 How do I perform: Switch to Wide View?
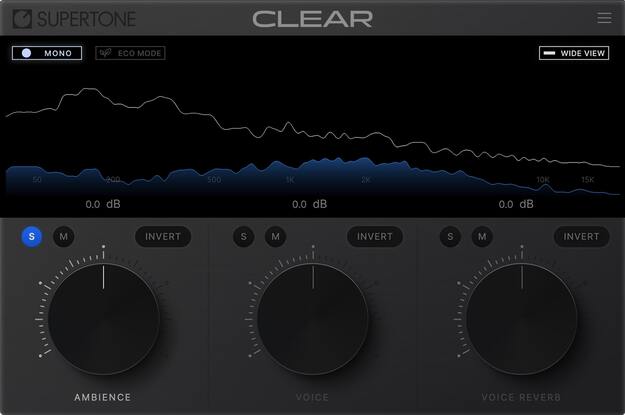tap(574, 53)
